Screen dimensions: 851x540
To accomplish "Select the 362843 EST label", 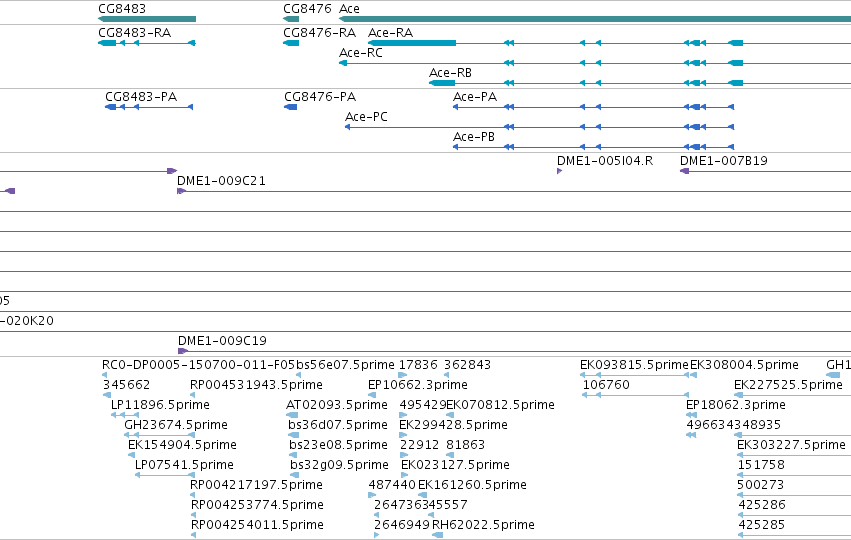I will coord(468,365).
